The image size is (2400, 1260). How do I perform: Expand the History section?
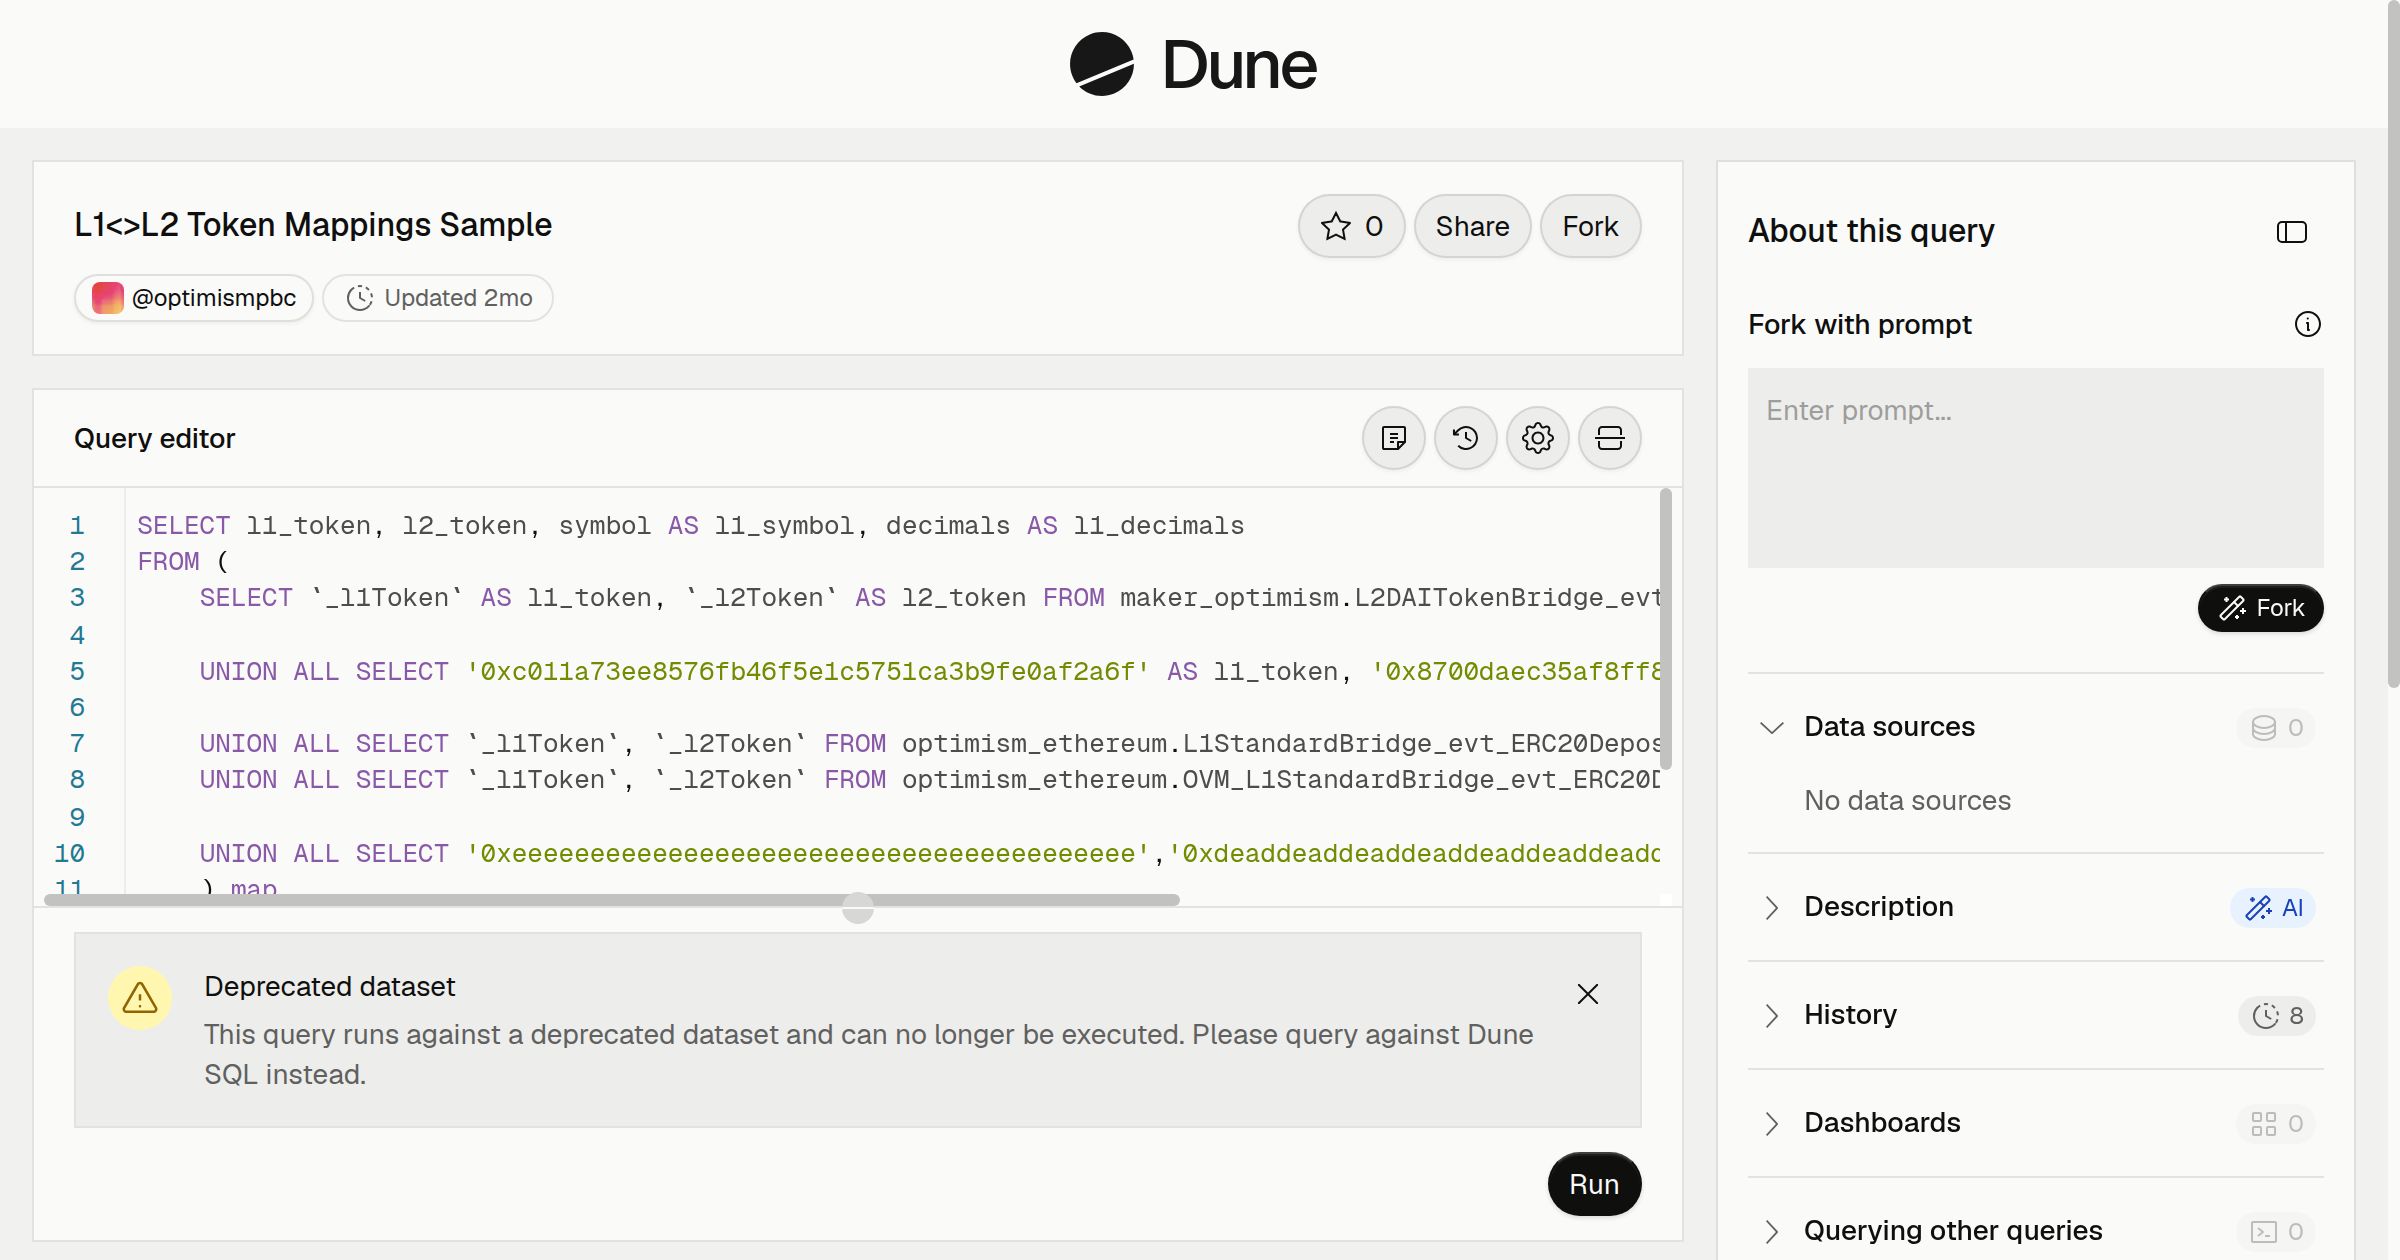click(1771, 1015)
